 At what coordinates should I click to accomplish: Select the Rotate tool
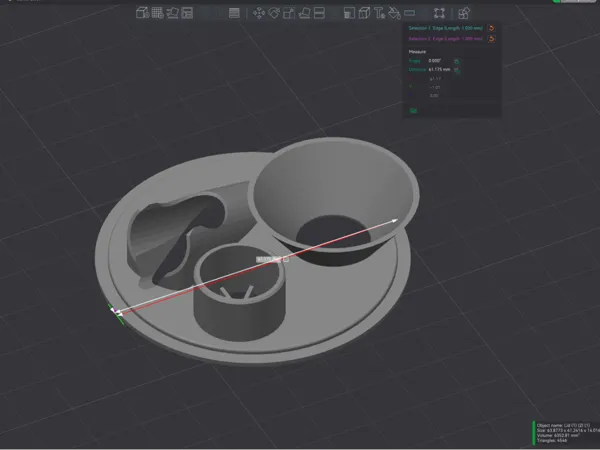pos(274,13)
